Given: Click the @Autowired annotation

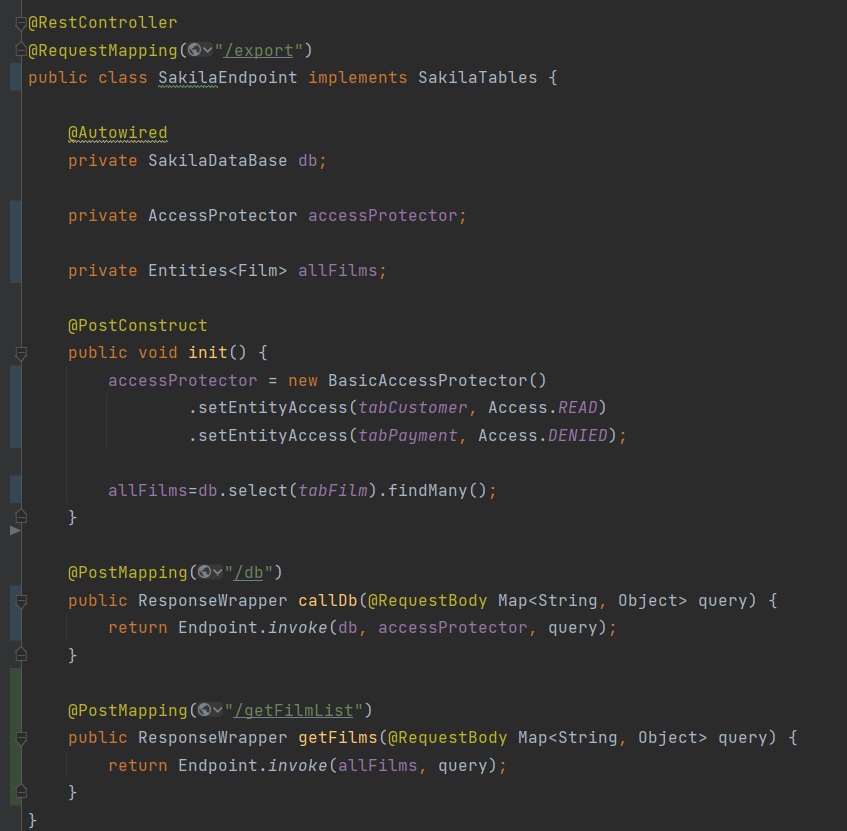Looking at the screenshot, I should 118,133.
